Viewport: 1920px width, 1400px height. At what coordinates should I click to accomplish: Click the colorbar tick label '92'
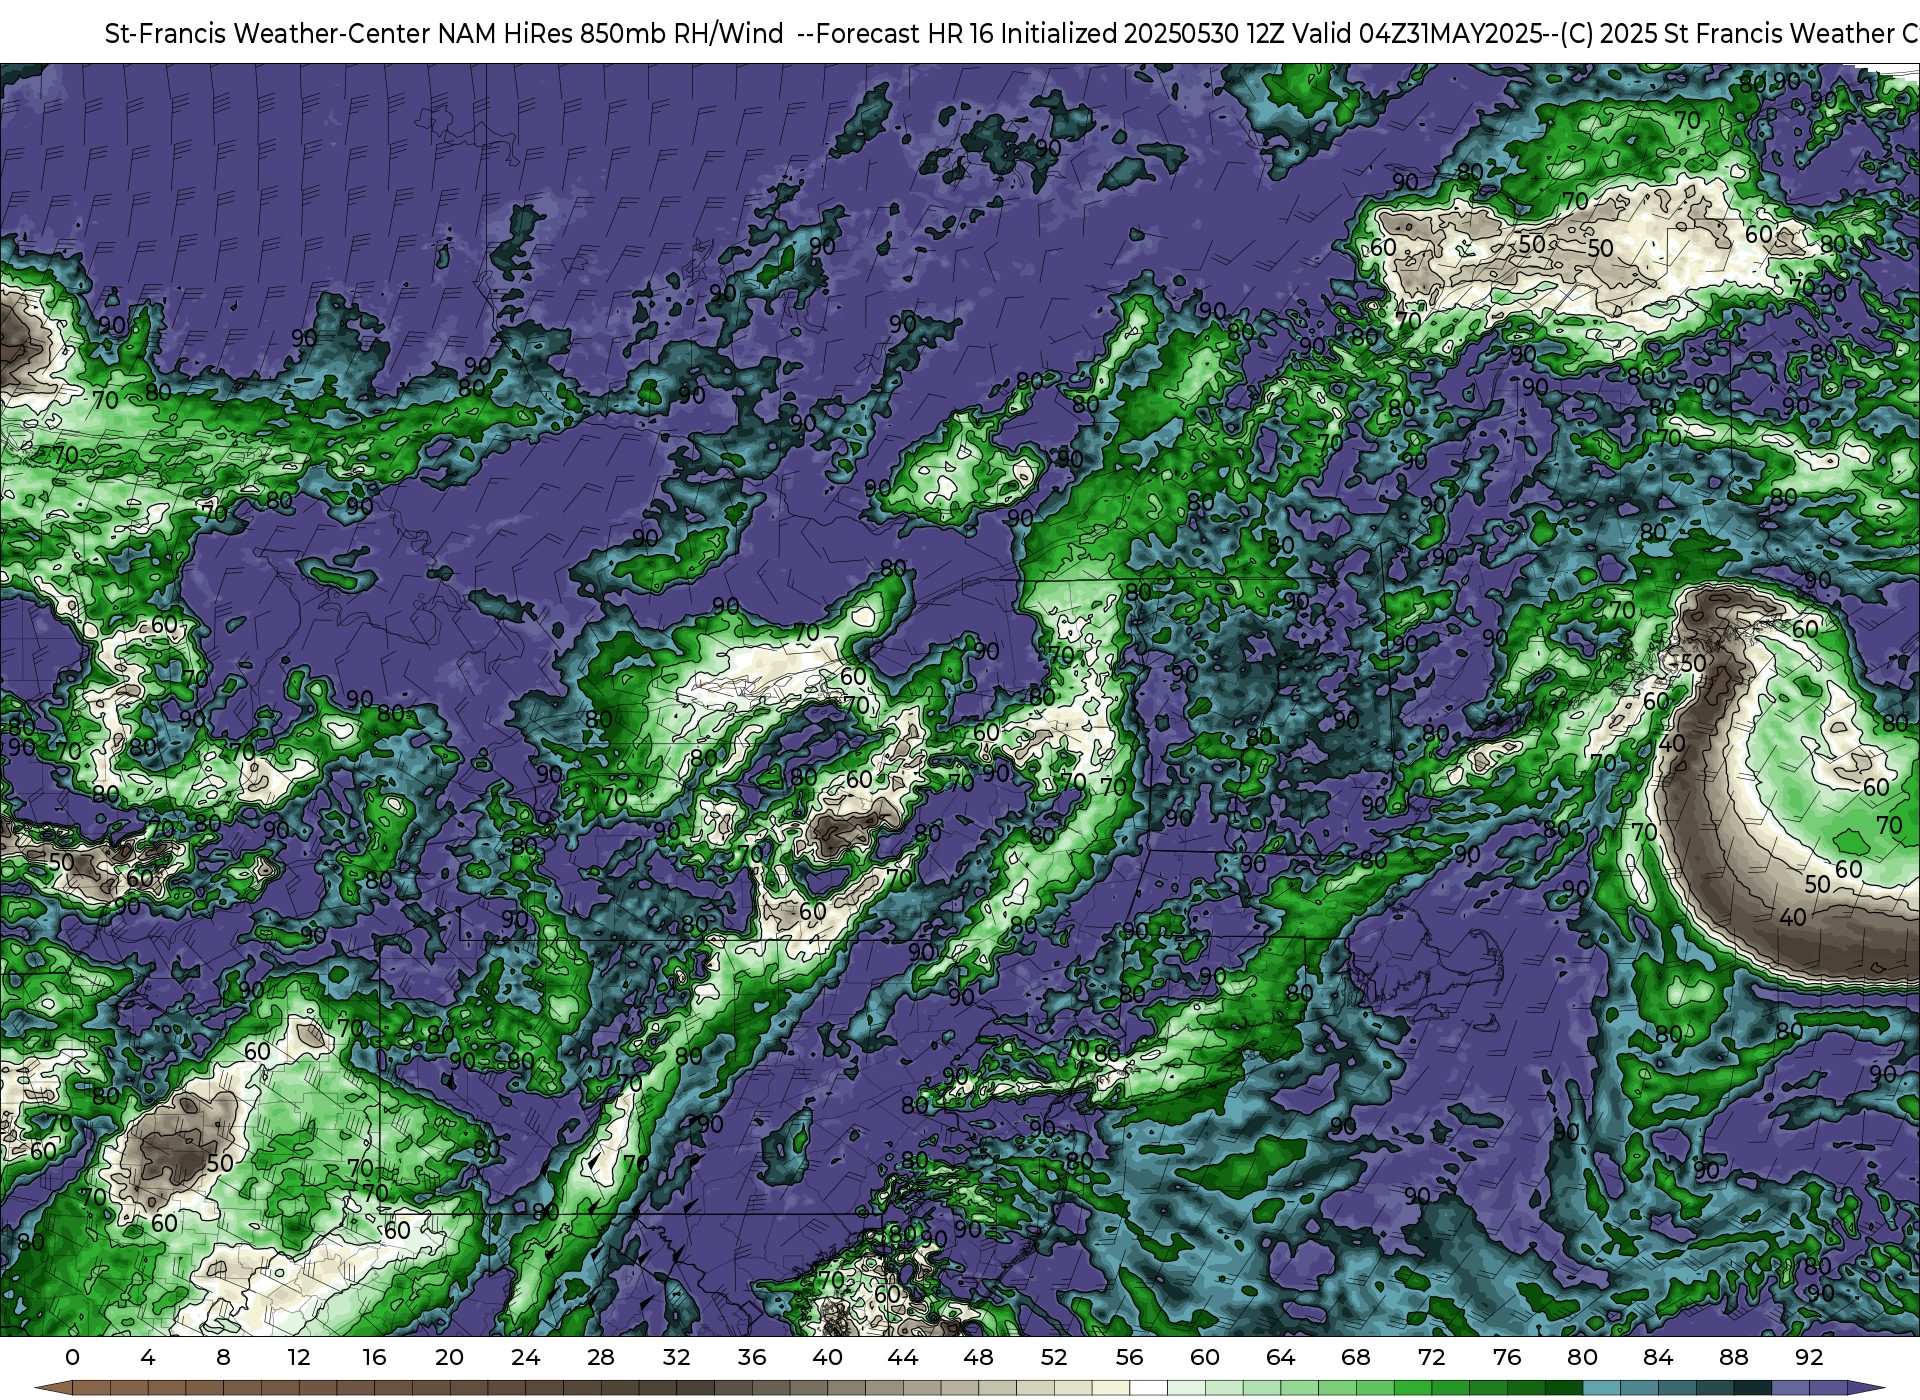point(1809,1357)
